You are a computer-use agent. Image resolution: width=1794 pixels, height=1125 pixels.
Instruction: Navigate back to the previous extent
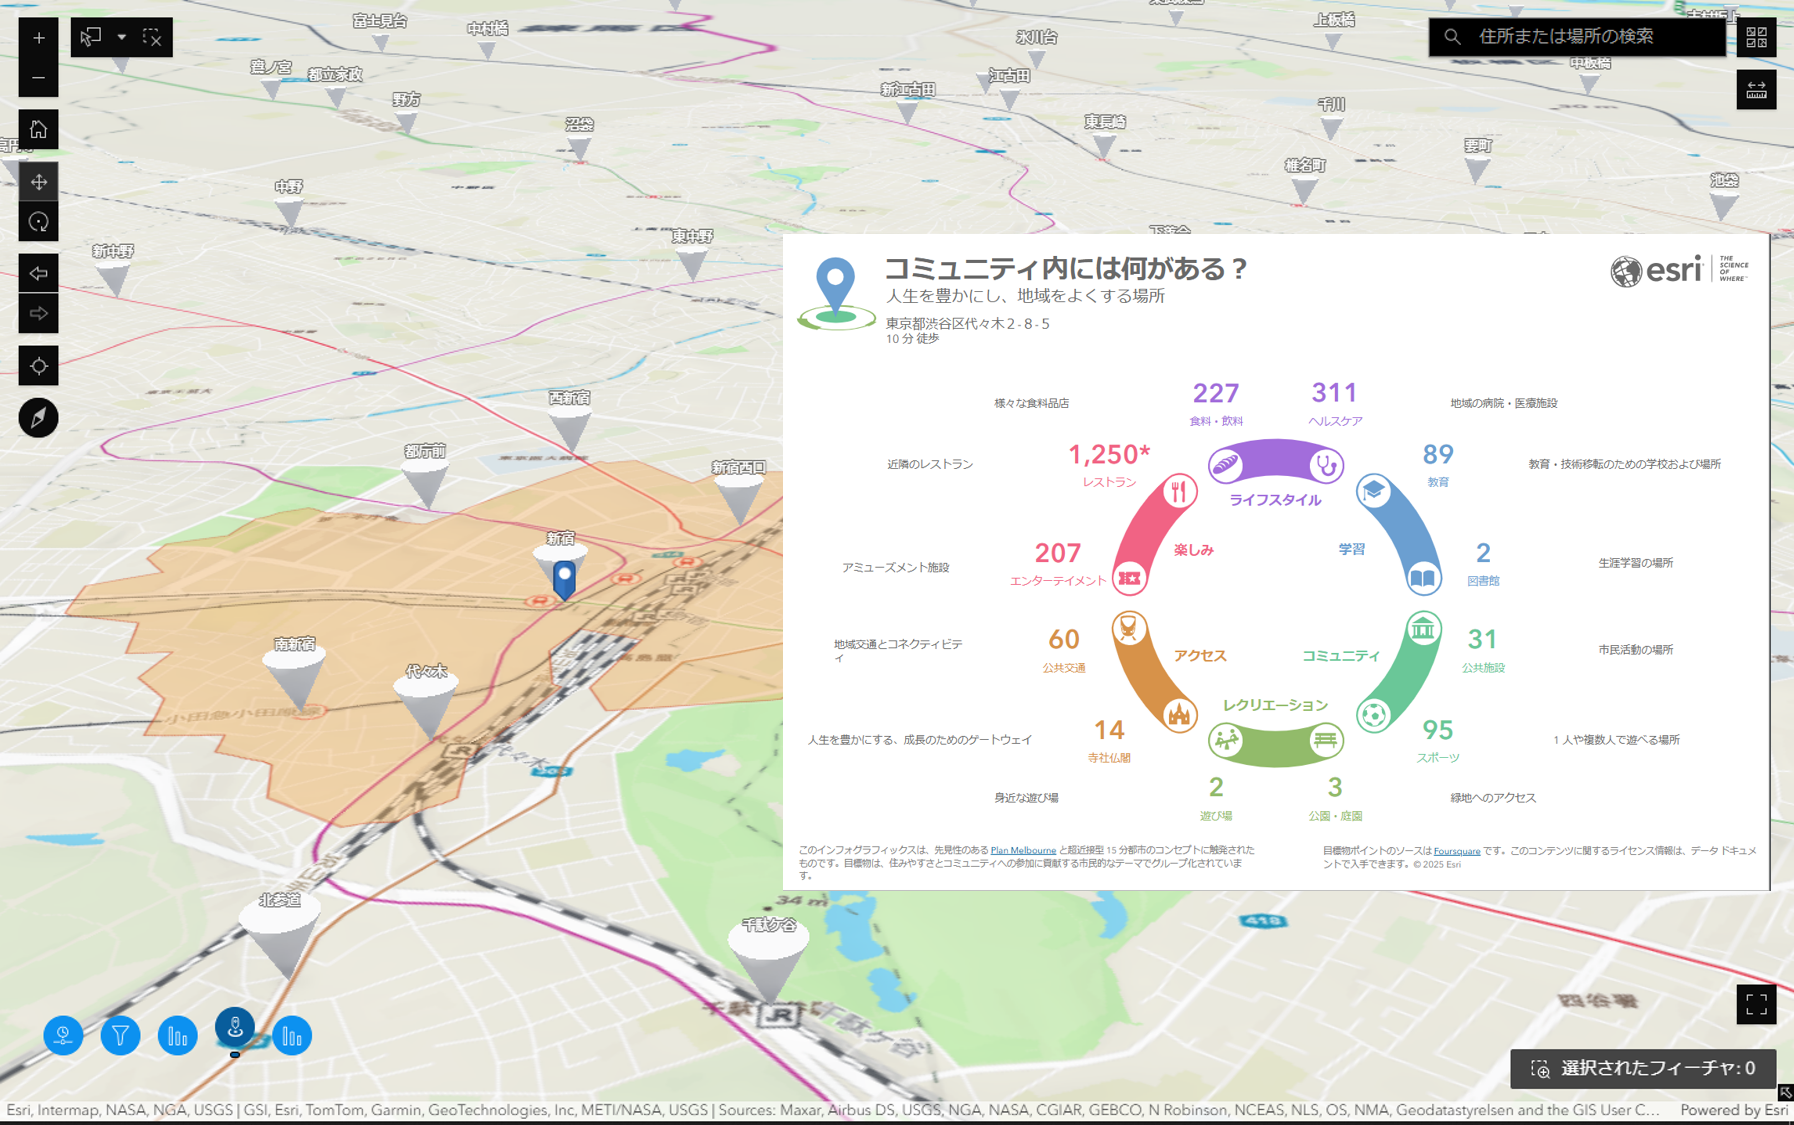tap(38, 273)
